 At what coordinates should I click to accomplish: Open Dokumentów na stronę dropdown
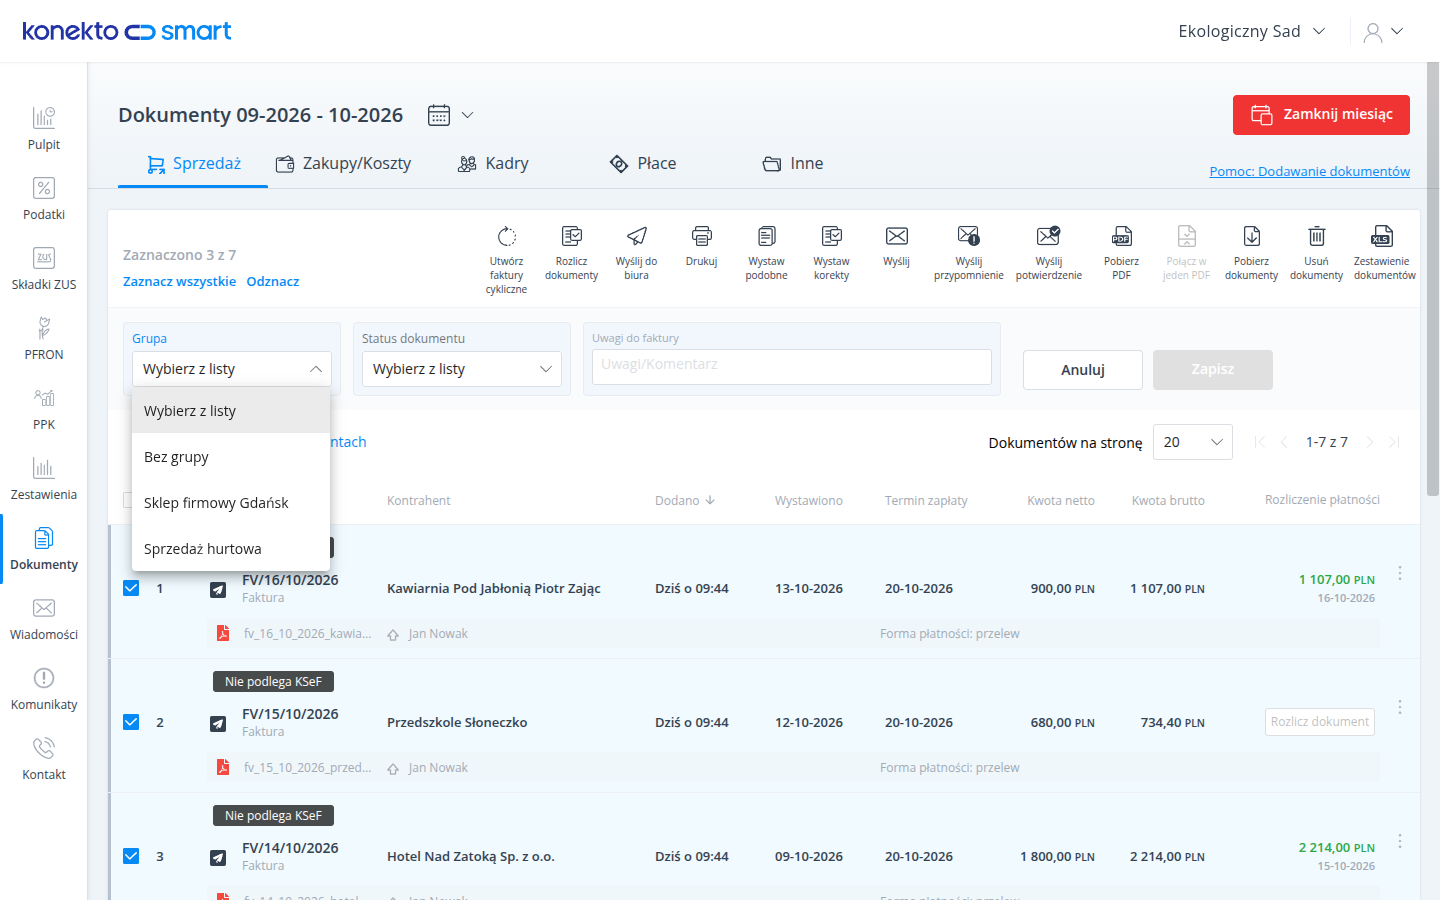1193,442
